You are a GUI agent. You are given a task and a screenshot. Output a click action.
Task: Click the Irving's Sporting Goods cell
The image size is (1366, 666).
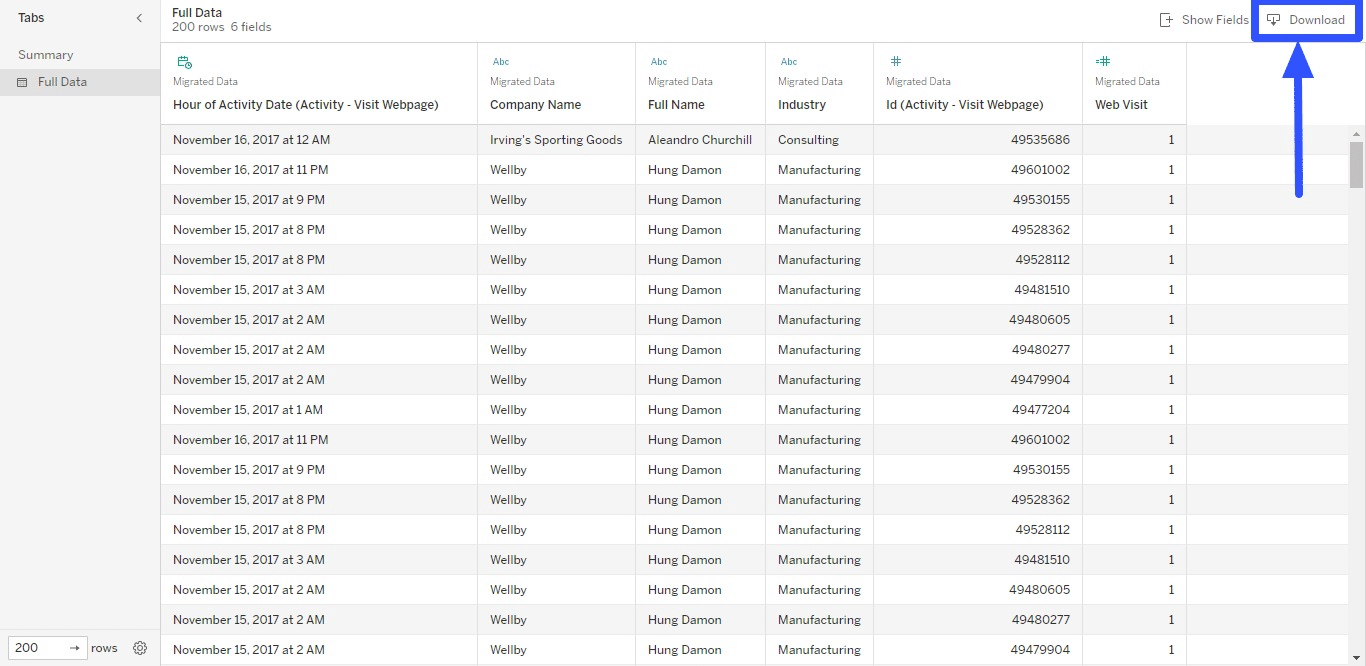tap(557, 140)
